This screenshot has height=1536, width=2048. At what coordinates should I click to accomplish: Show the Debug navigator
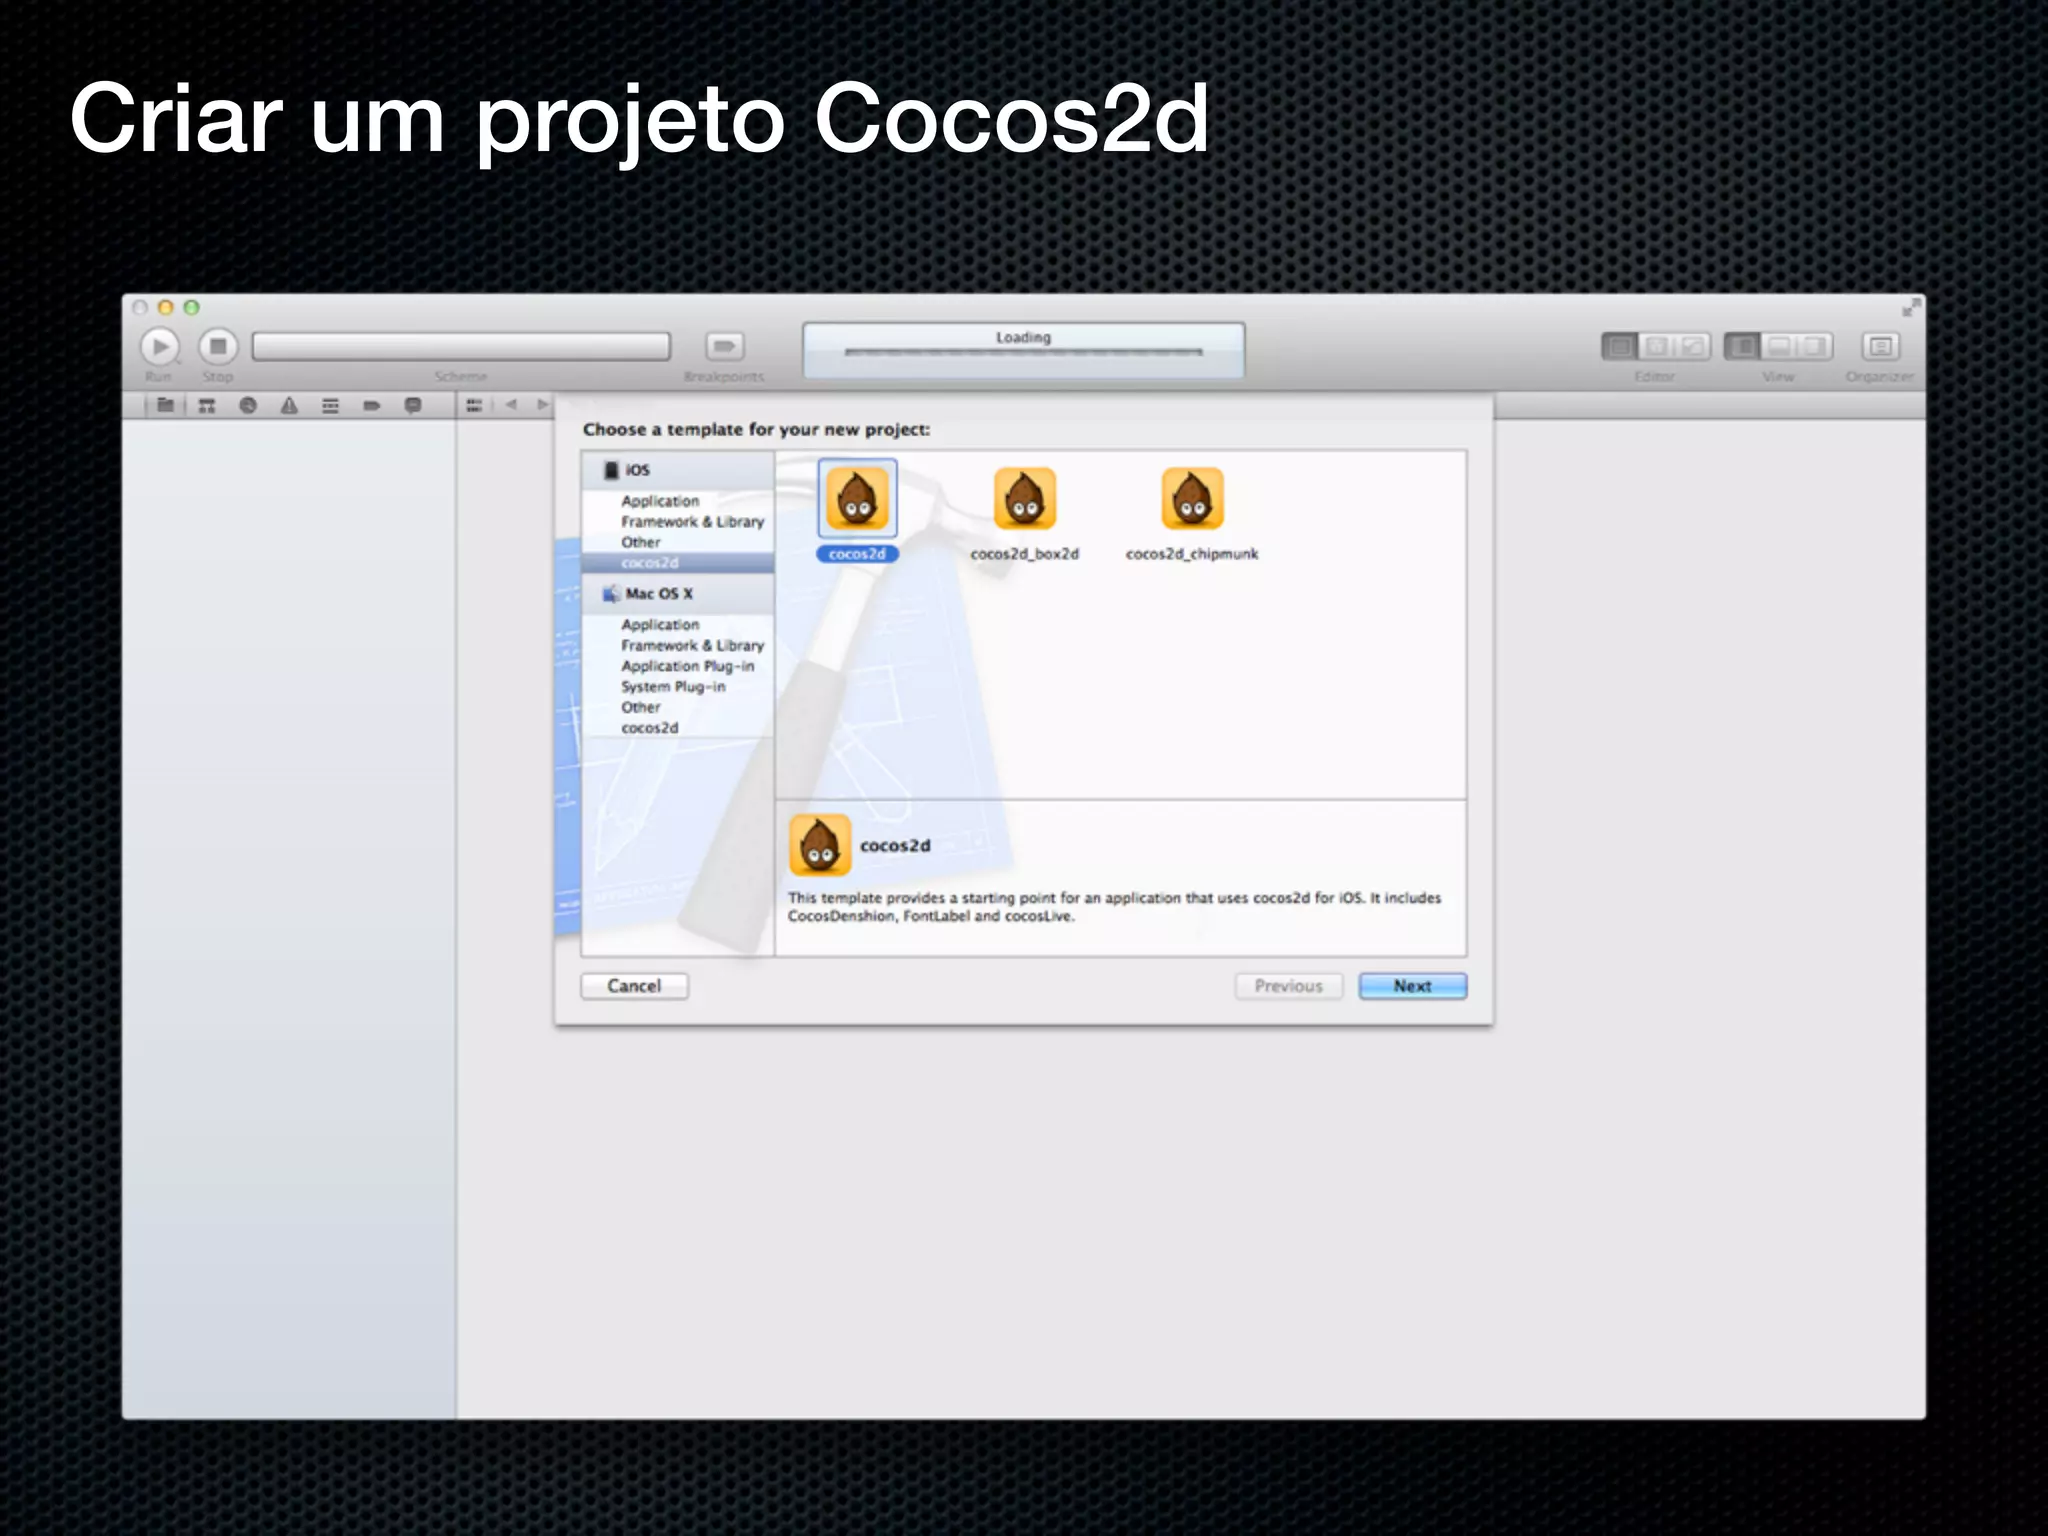click(330, 405)
